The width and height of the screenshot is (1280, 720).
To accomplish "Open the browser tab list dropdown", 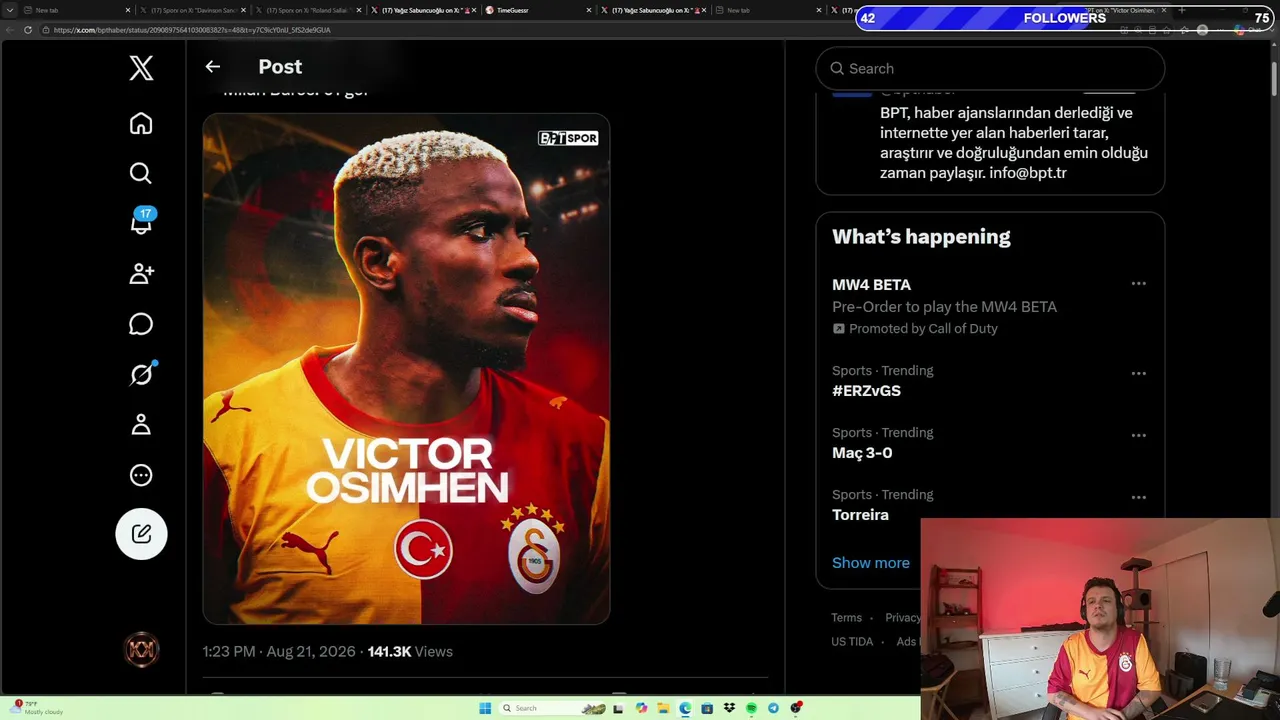I will point(10,10).
